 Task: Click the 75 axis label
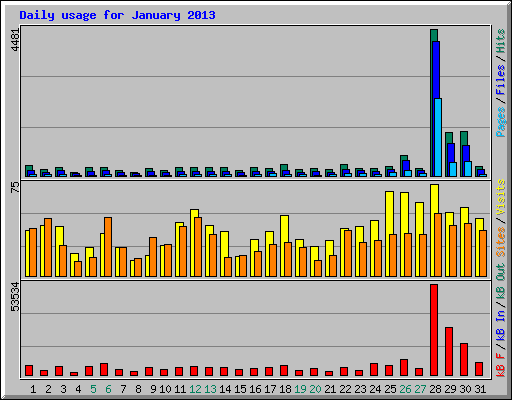(x=15, y=187)
